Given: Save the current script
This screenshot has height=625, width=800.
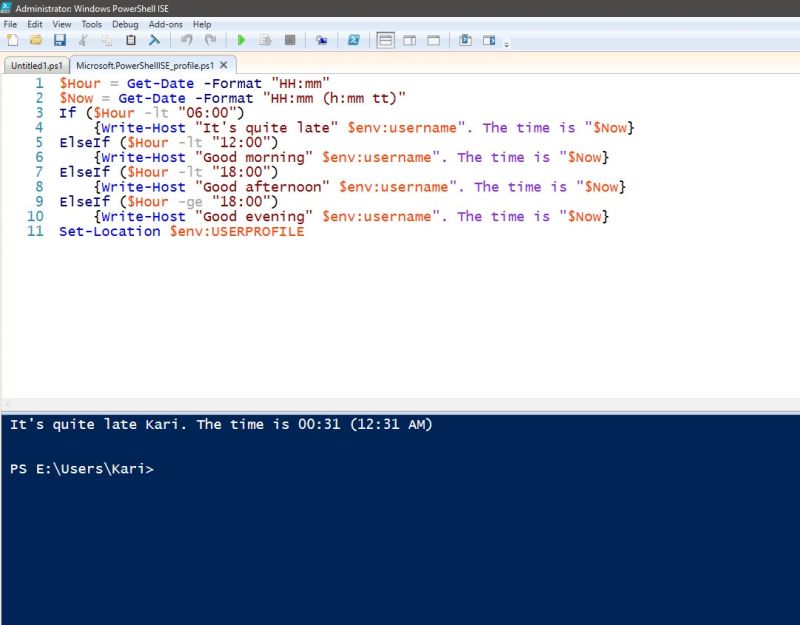Looking at the screenshot, I should coord(61,40).
